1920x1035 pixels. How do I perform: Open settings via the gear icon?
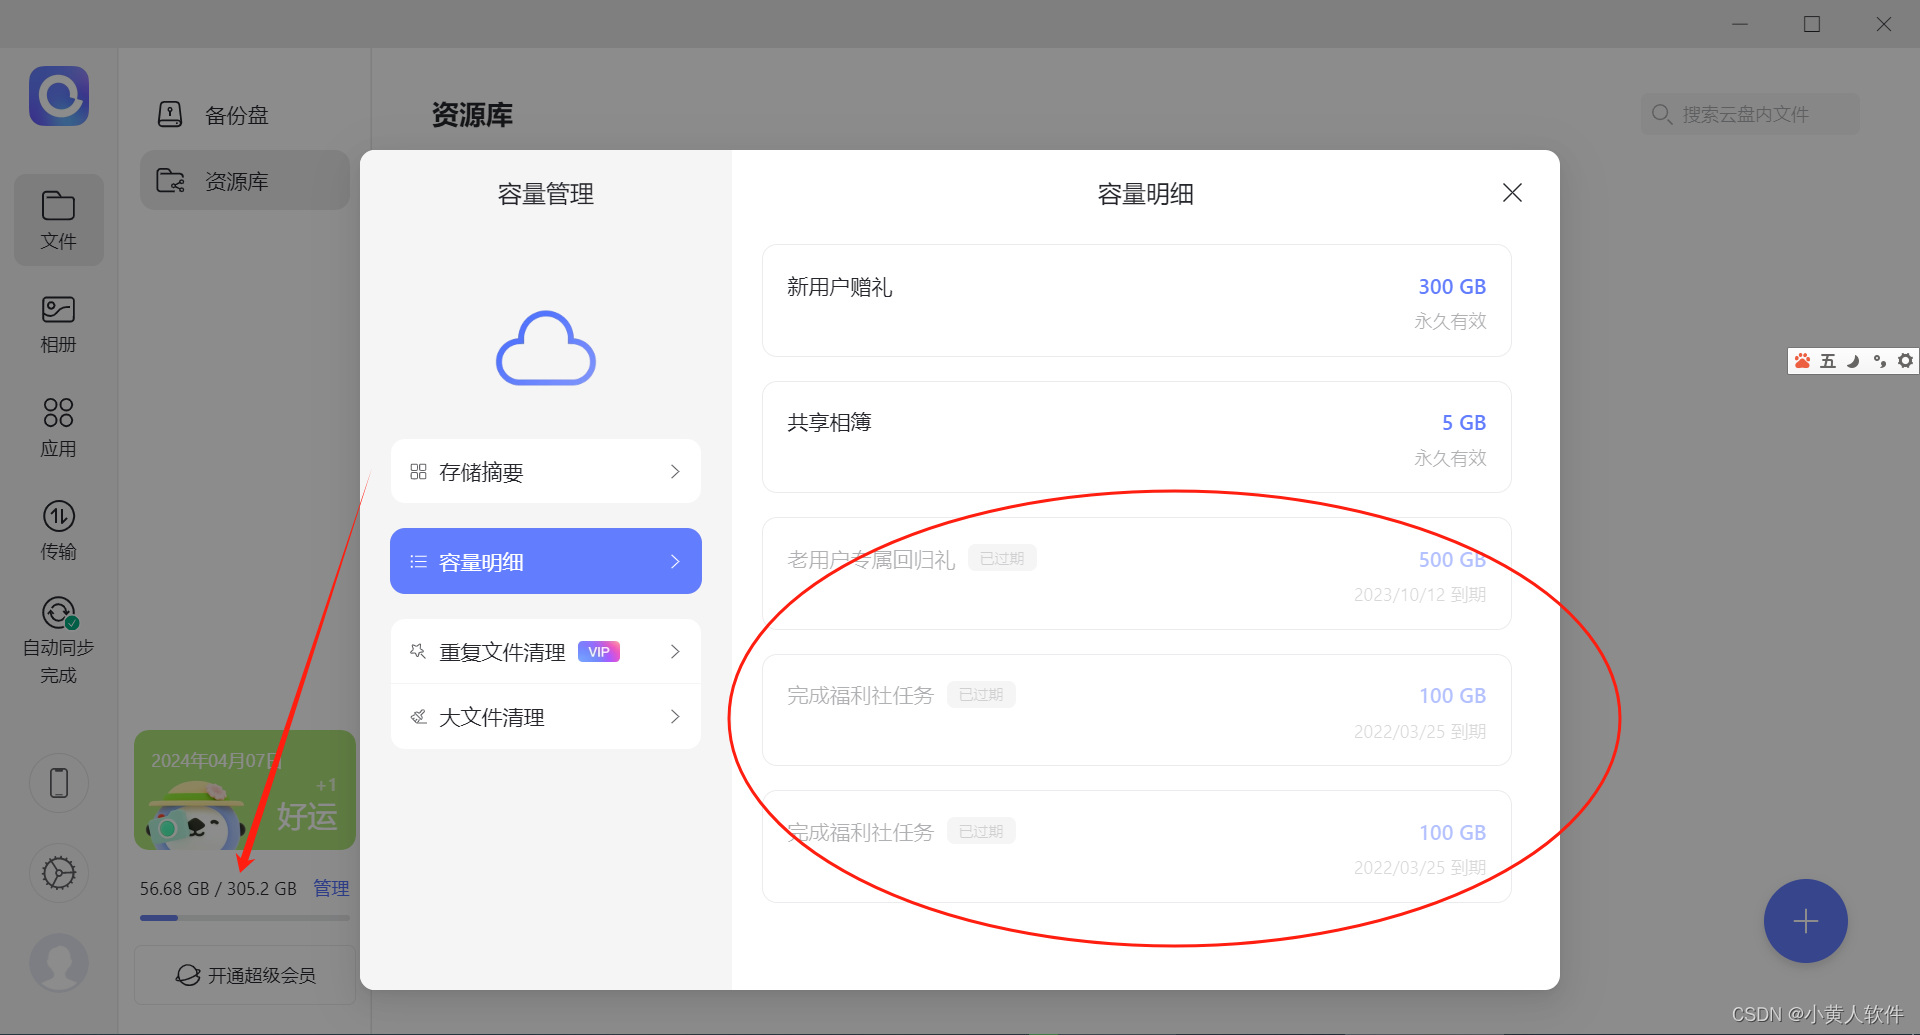59,873
